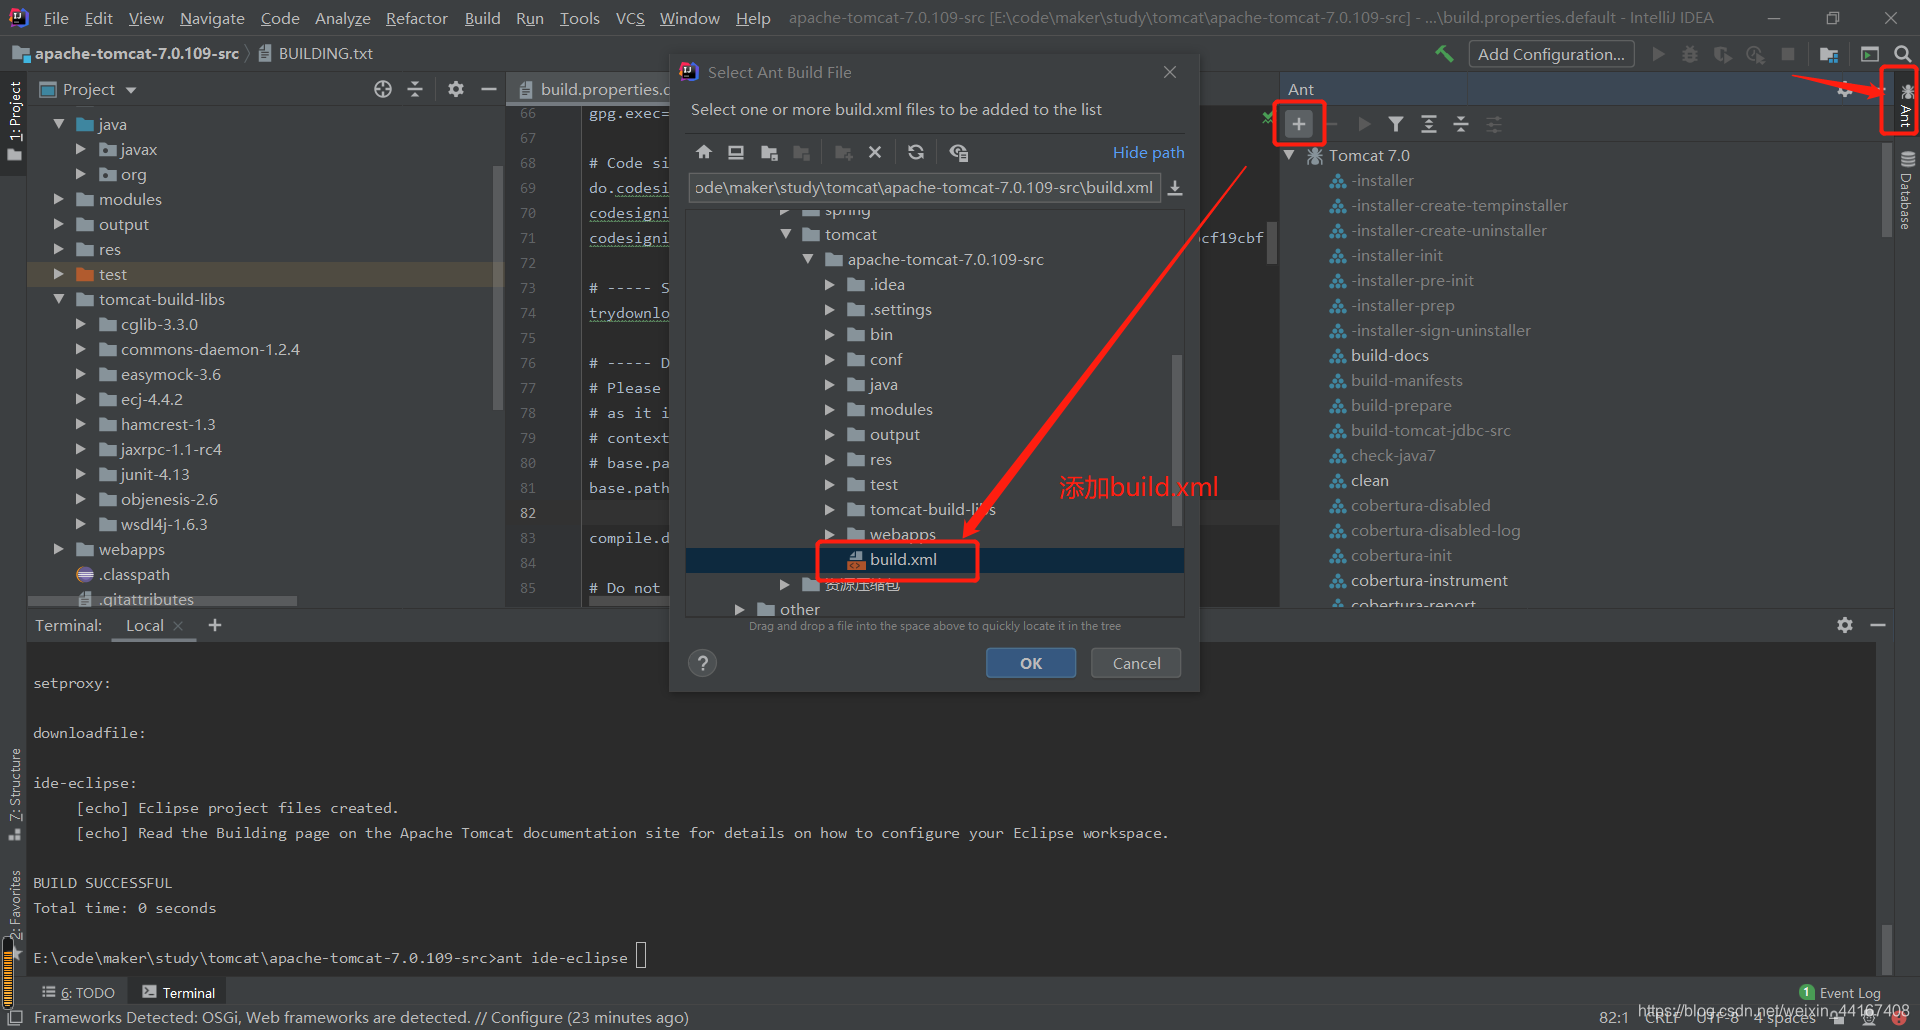Select junit-4.13 folder in Project tree
Viewport: 1920px width, 1030px height.
(155, 474)
